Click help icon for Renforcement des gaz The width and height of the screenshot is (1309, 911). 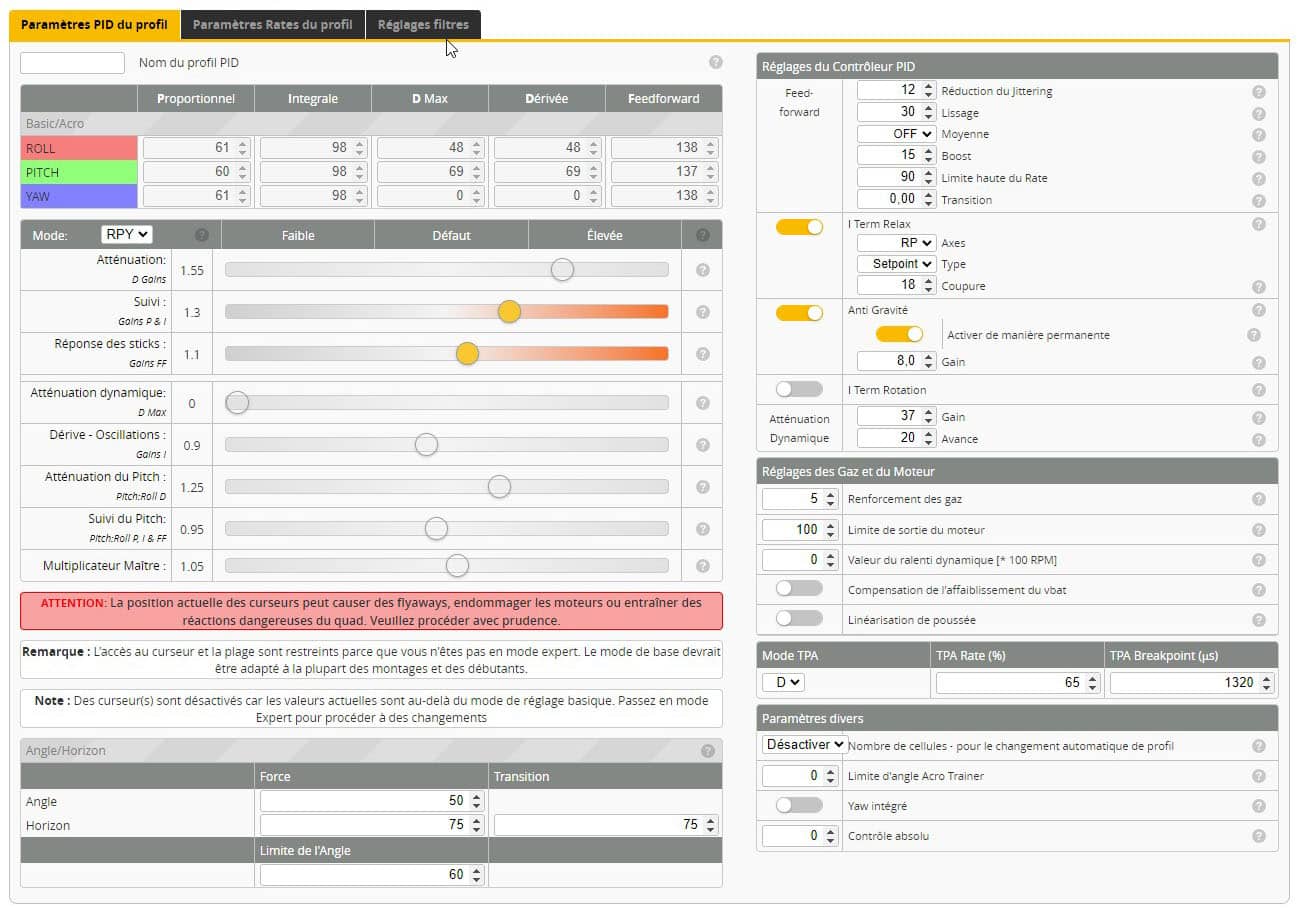(x=1258, y=499)
